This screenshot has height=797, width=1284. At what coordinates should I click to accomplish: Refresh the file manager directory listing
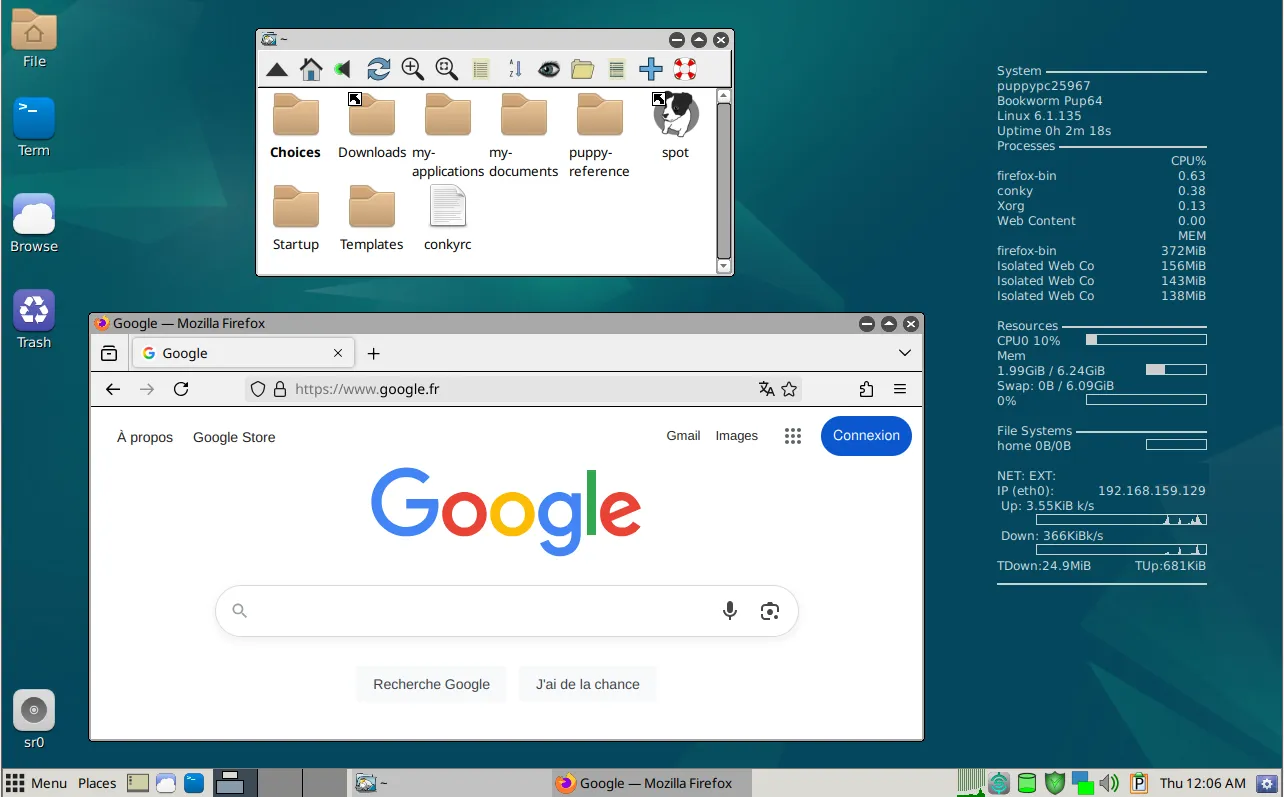click(x=378, y=69)
